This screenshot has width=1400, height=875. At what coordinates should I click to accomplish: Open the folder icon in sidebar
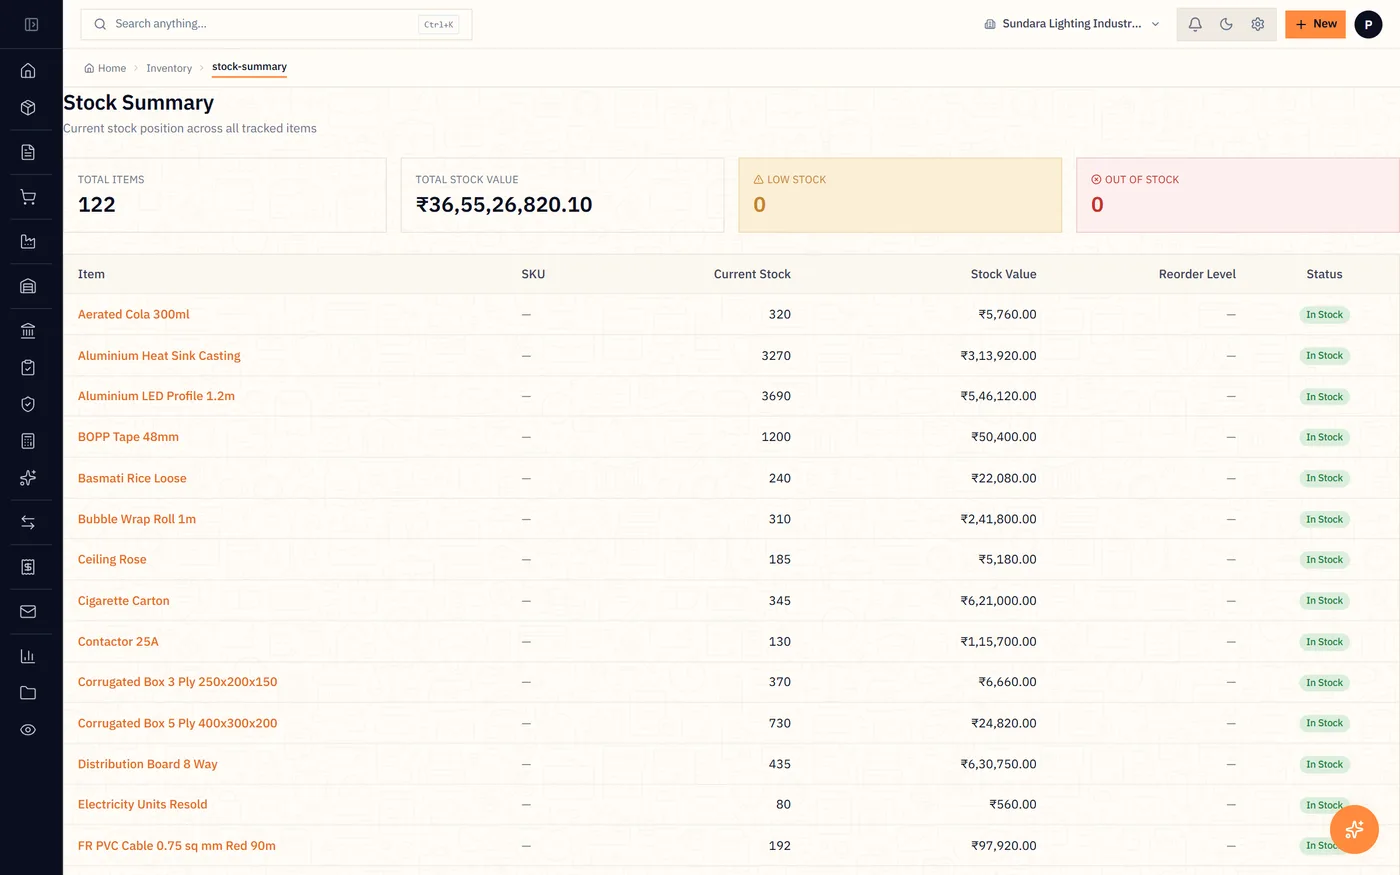pos(28,693)
